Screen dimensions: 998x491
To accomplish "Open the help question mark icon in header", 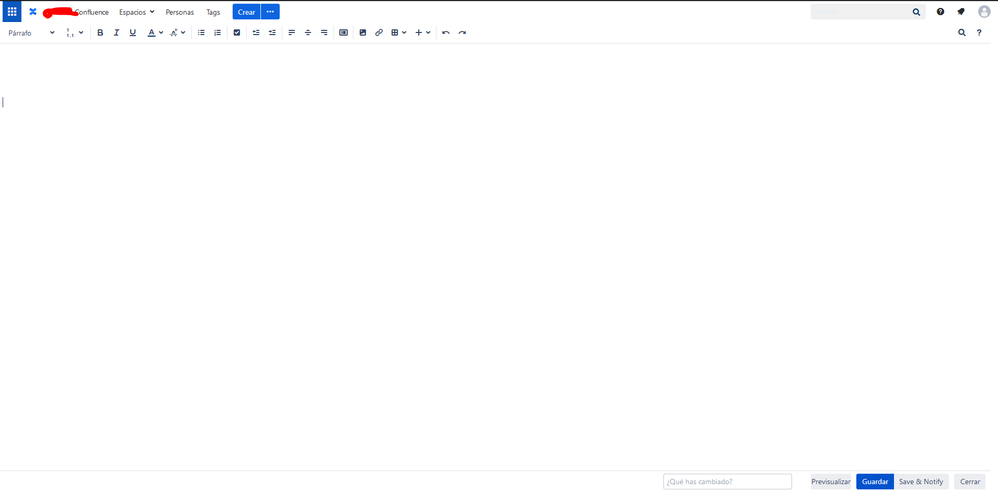I will coord(940,11).
